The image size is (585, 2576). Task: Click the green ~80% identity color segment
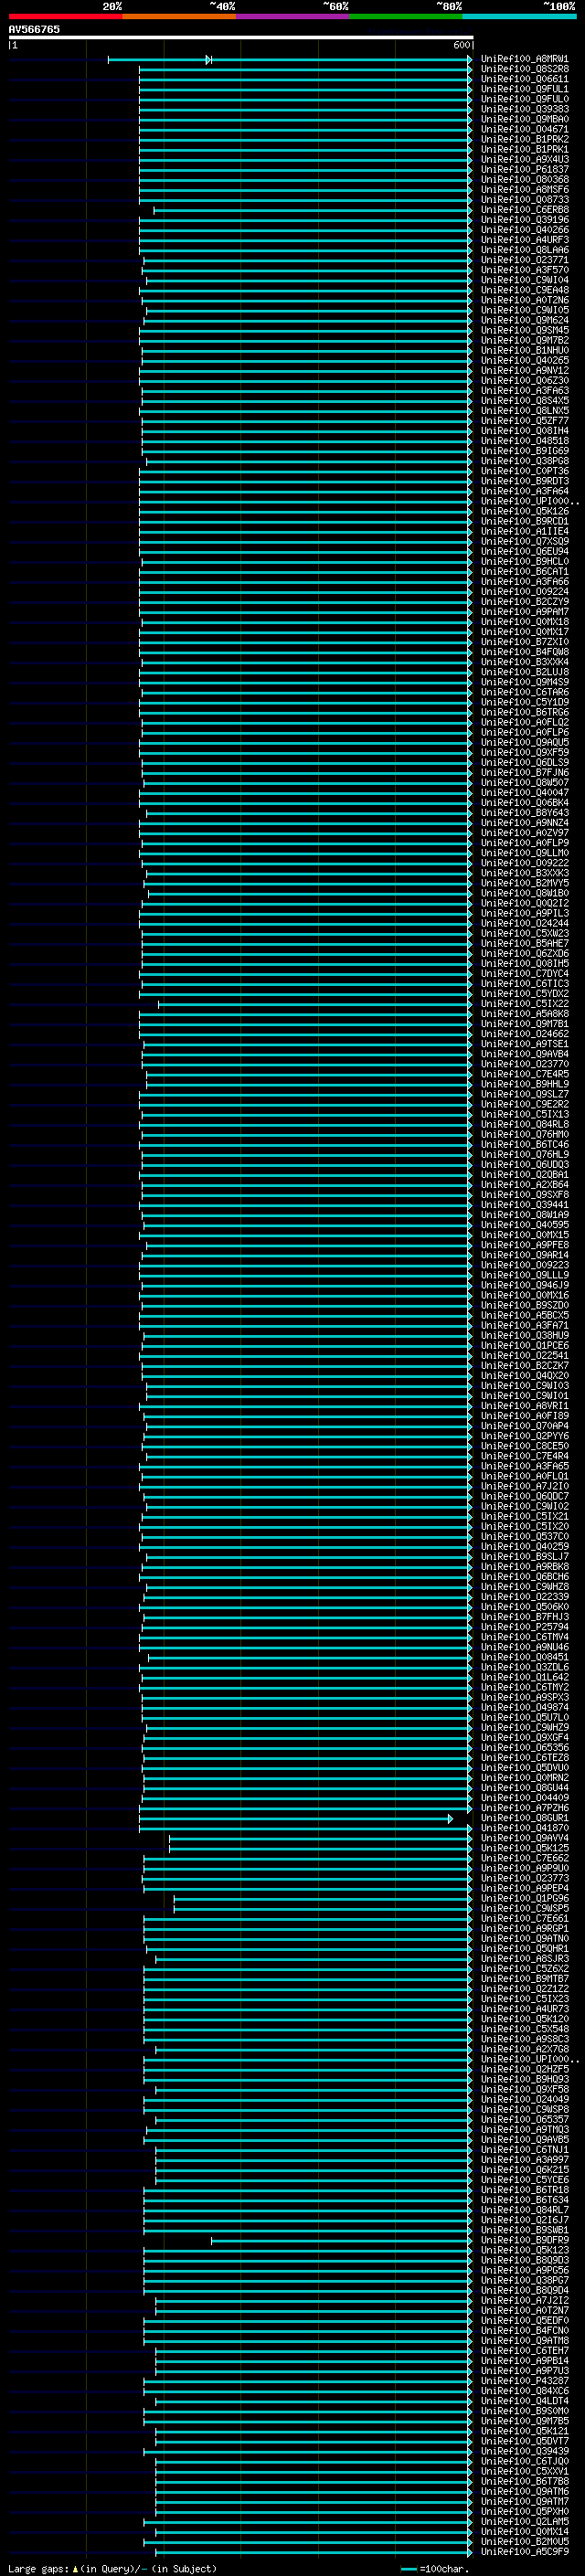click(406, 16)
